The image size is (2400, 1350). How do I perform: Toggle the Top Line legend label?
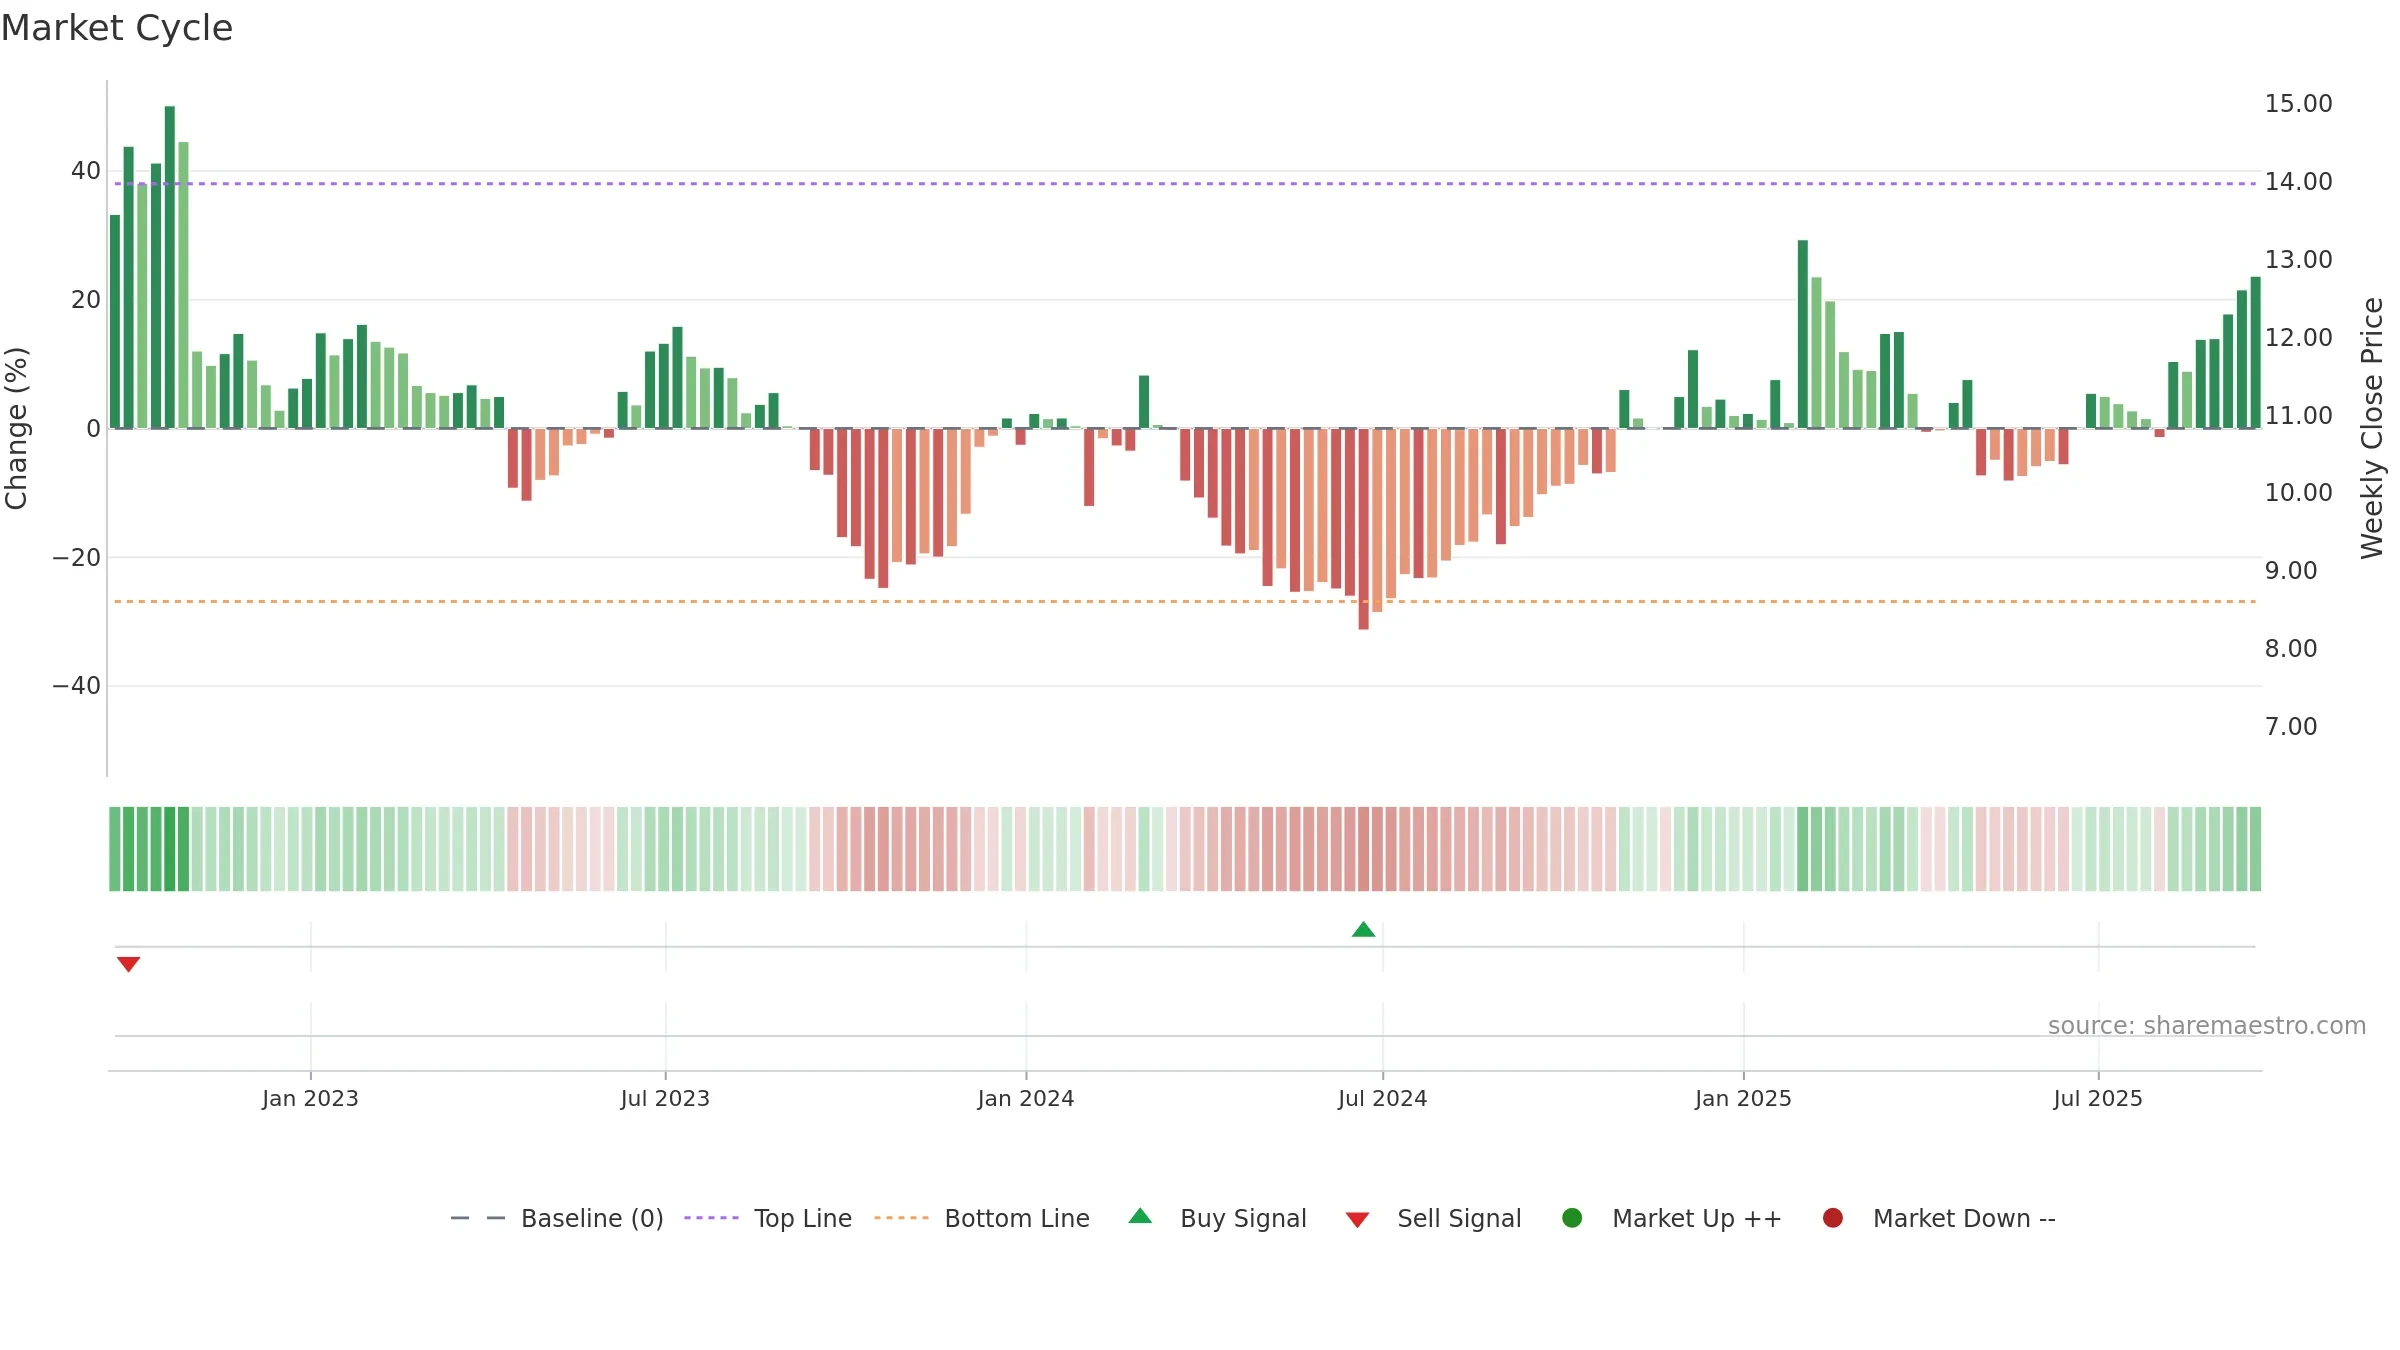[x=803, y=1218]
